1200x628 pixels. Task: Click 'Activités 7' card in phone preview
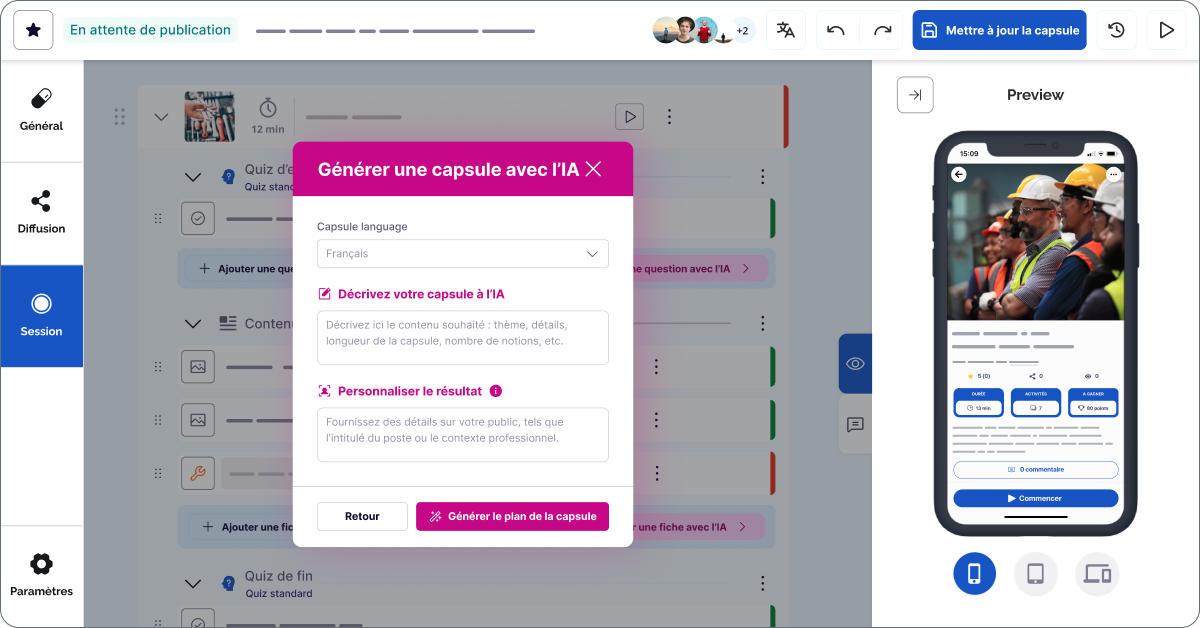click(x=1036, y=402)
